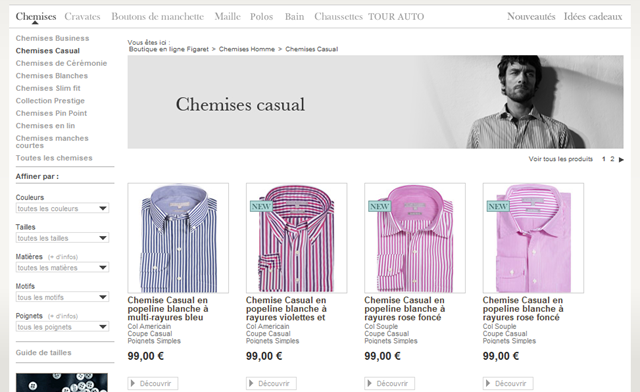640x392 pixels.
Task: Open the Cravates menu
Action: point(82,17)
